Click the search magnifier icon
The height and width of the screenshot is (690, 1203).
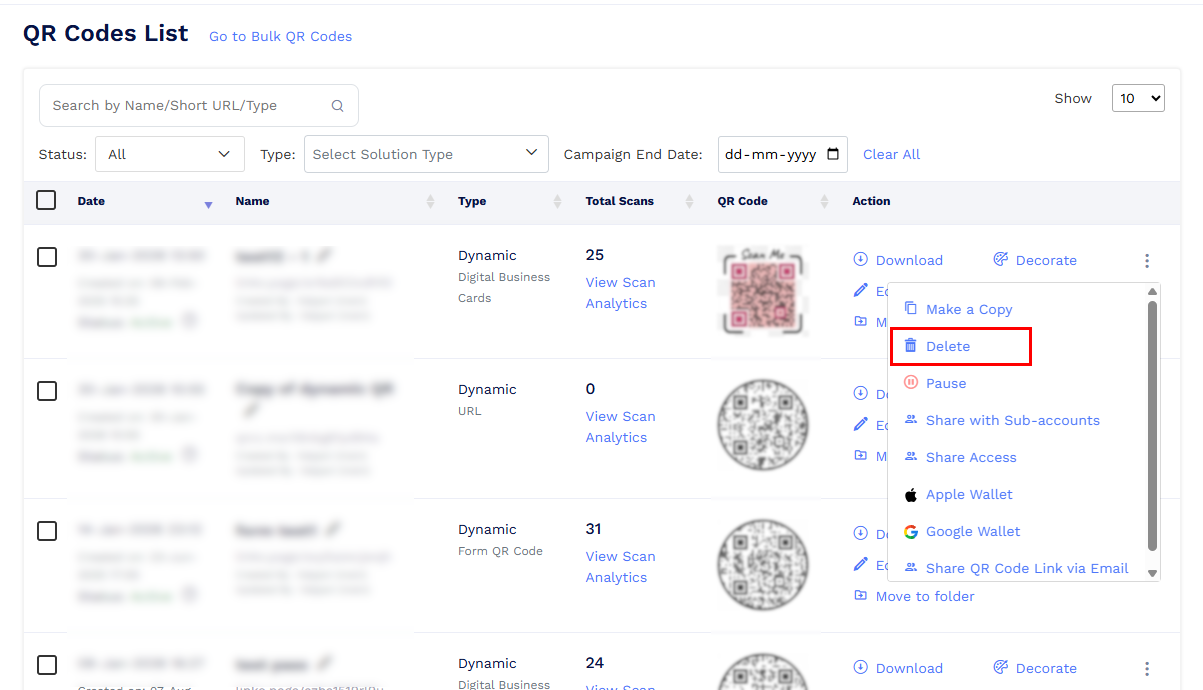click(337, 106)
